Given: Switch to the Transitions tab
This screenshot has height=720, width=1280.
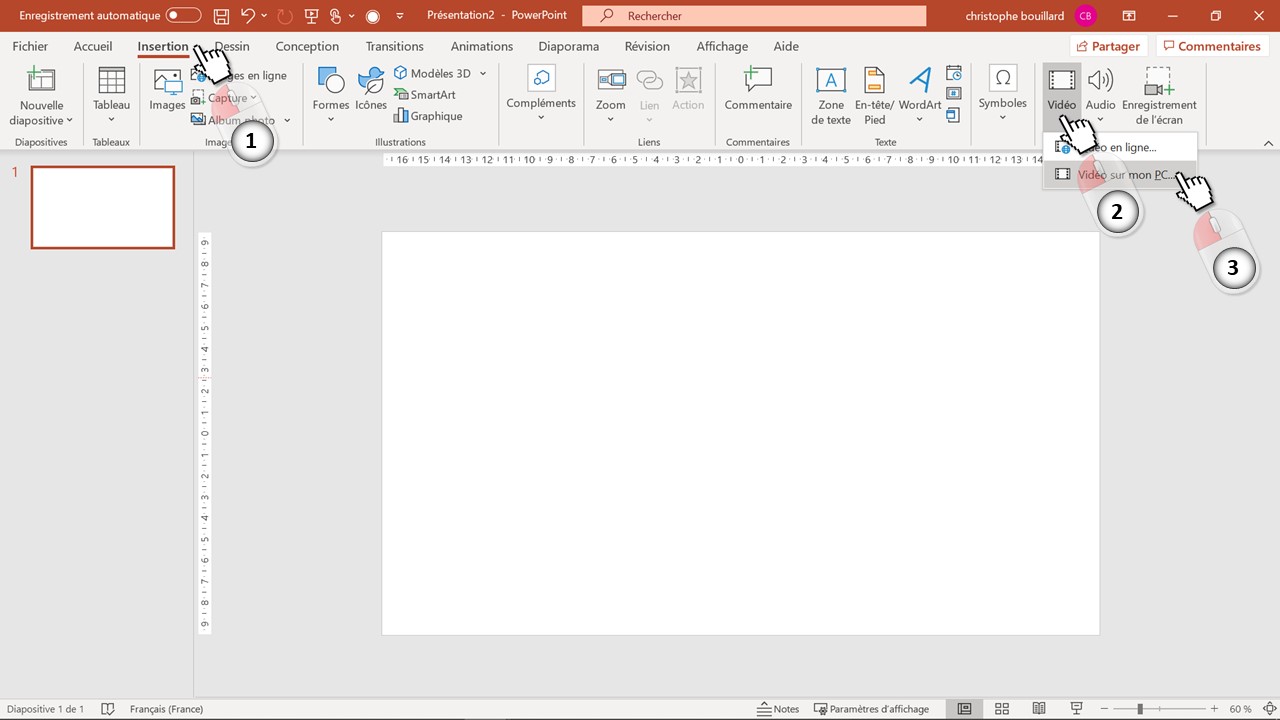Looking at the screenshot, I should click(395, 46).
